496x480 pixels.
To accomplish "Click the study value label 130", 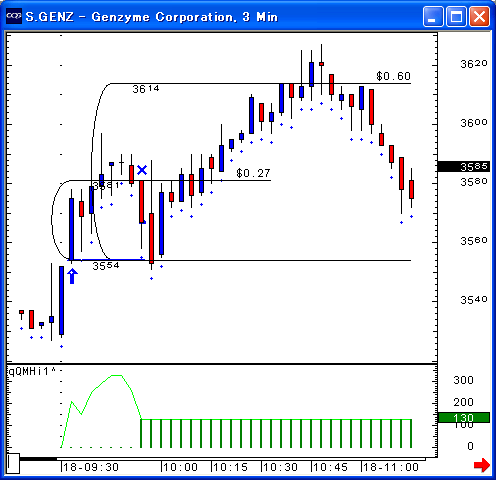I will (x=464, y=417).
